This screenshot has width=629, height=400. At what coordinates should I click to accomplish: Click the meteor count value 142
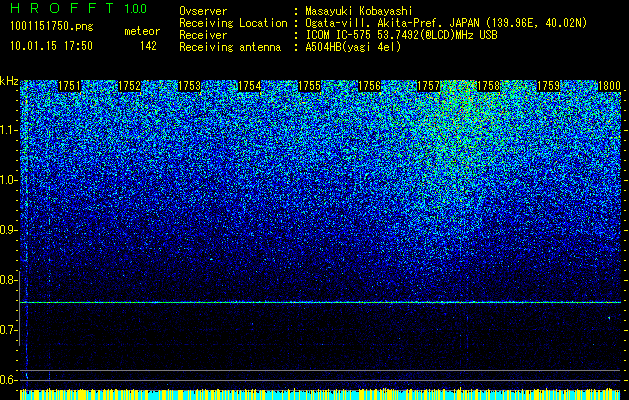click(148, 46)
